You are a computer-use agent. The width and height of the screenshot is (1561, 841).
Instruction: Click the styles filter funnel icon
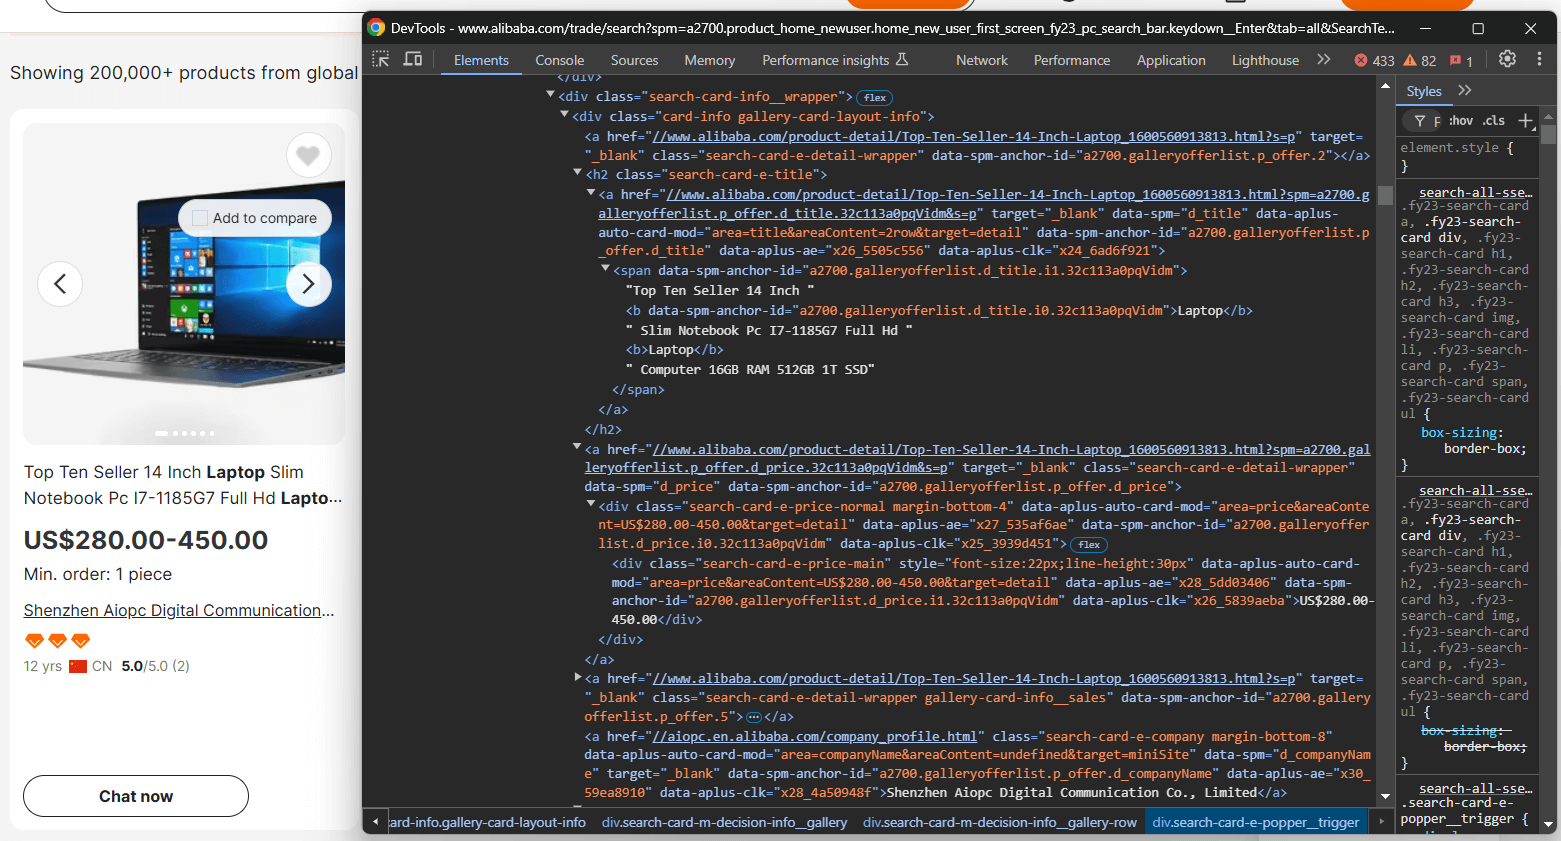pos(1420,121)
